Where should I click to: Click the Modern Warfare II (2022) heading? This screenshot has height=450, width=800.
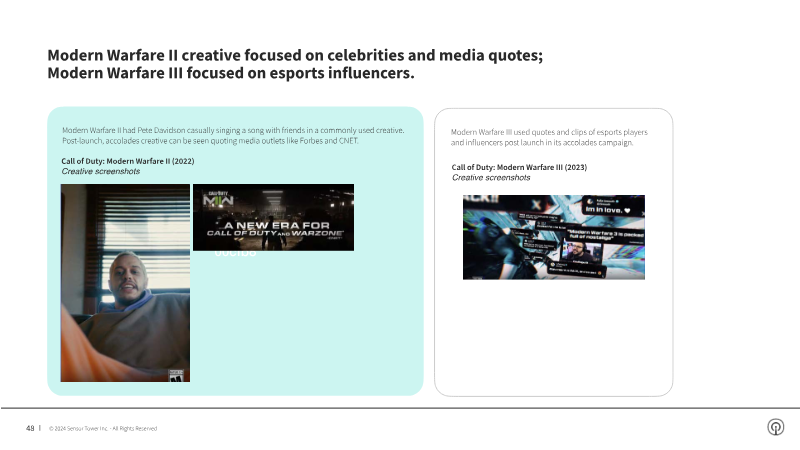coord(127,161)
